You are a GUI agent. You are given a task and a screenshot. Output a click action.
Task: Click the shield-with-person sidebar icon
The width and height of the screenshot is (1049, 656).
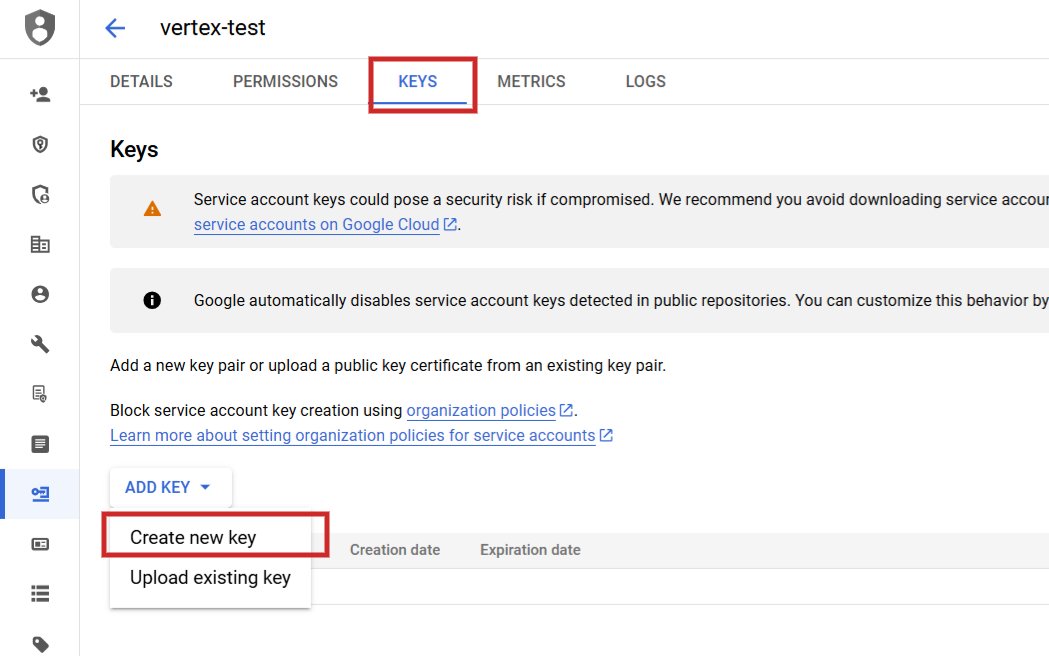[40, 195]
